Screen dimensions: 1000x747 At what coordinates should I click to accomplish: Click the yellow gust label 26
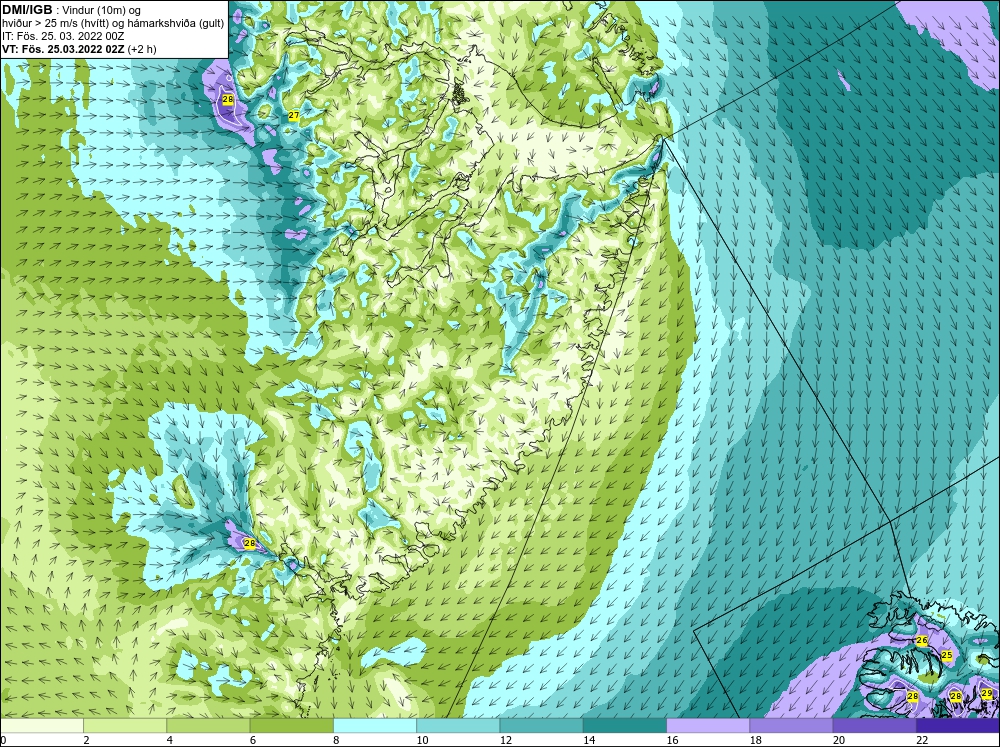(x=922, y=640)
